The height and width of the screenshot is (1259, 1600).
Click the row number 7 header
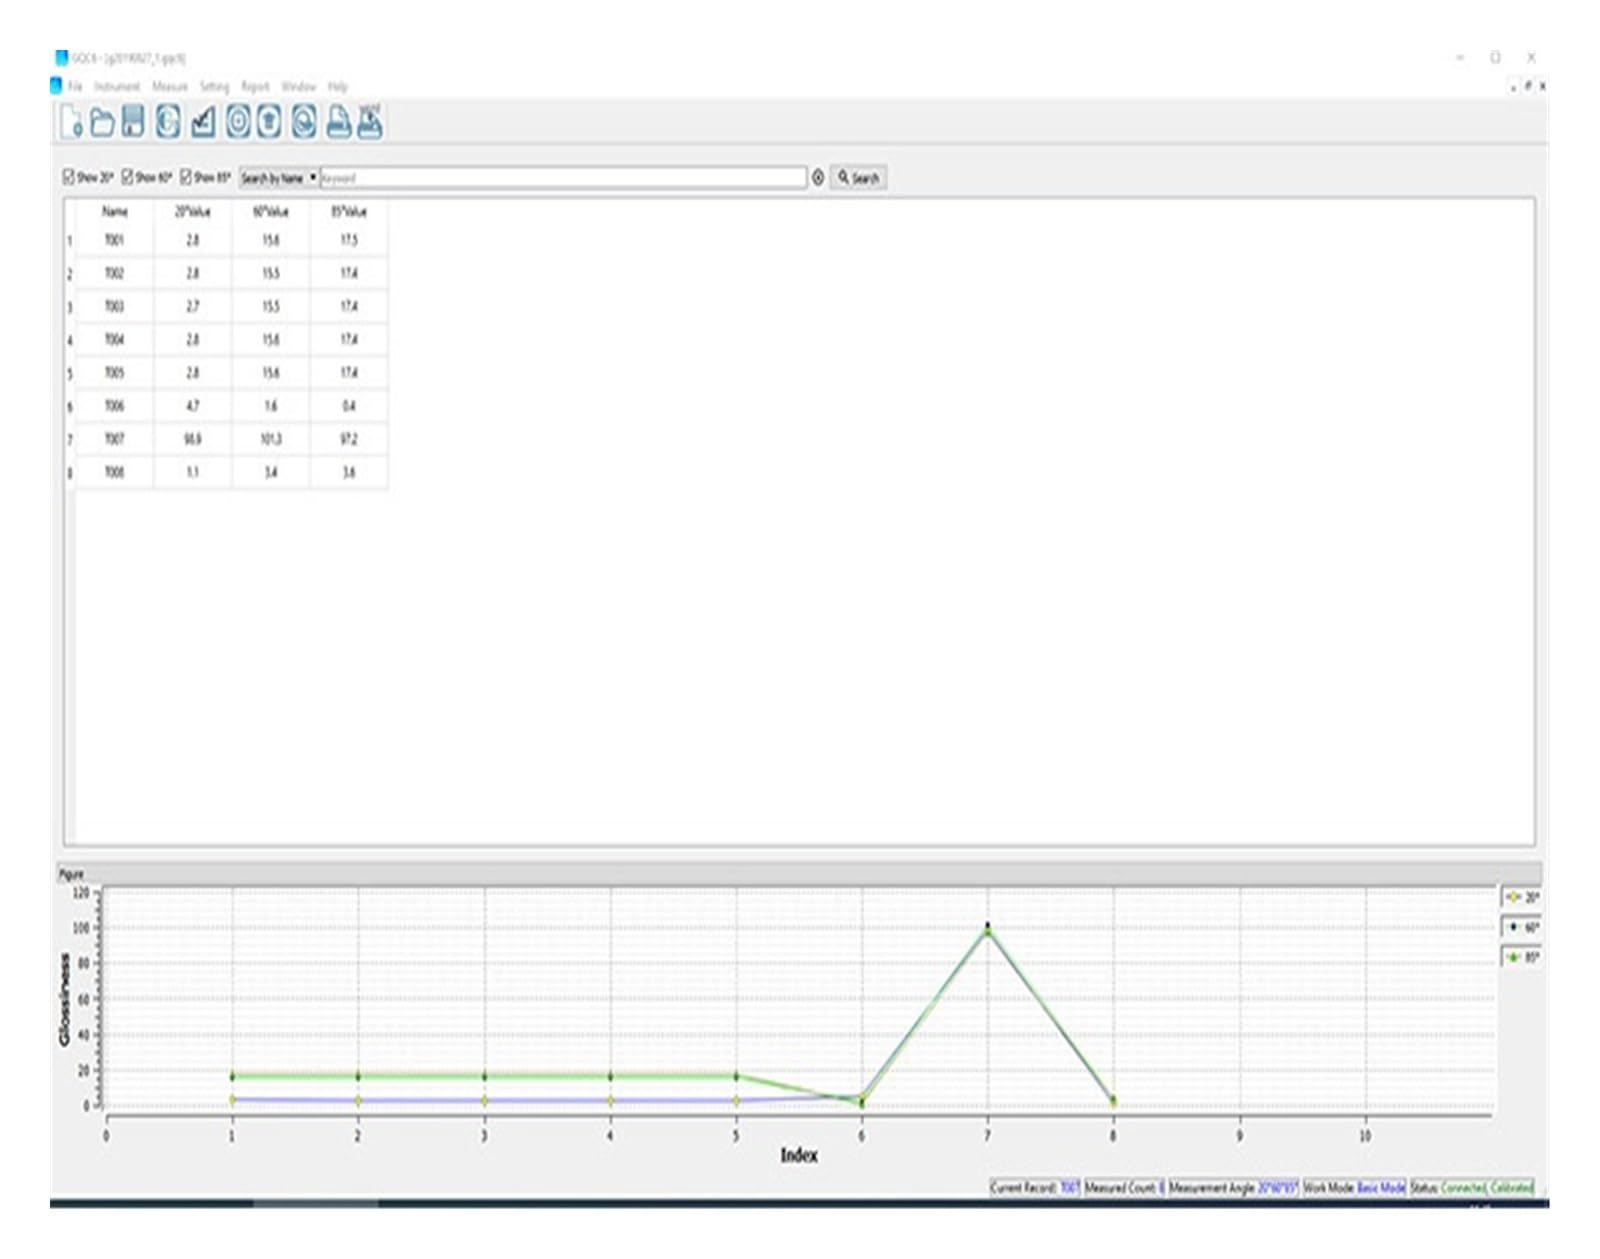pos(70,439)
